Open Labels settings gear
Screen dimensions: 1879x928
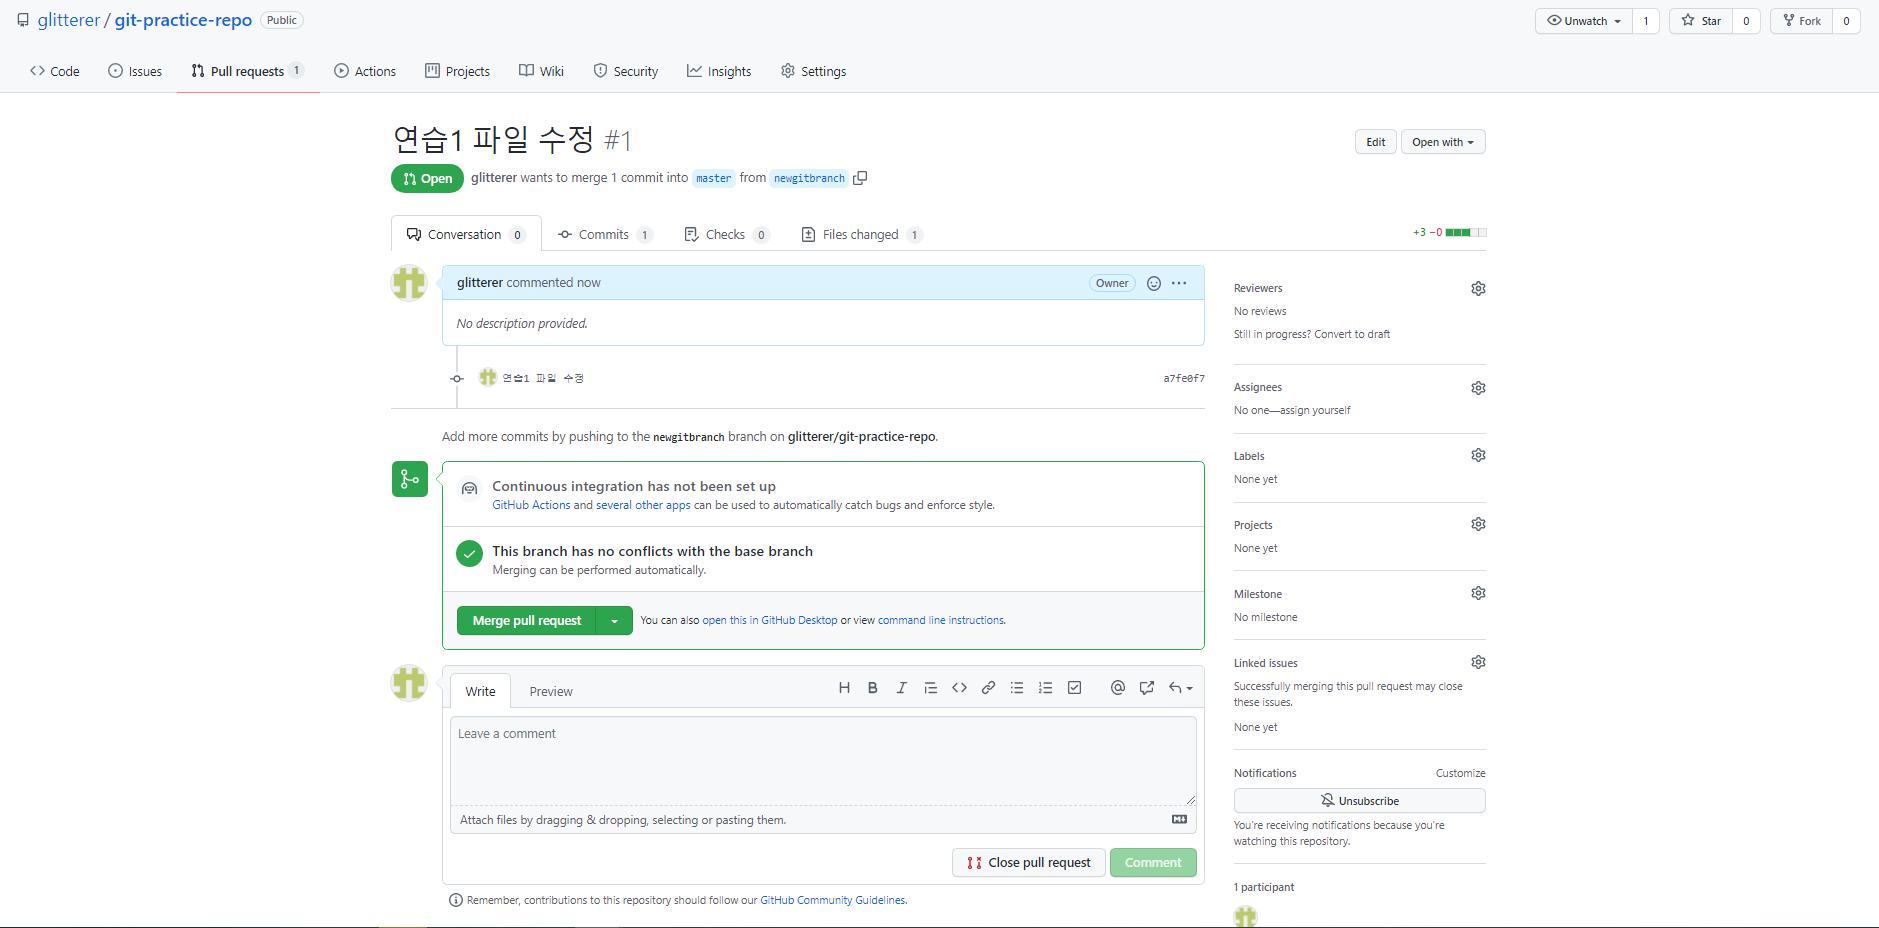[1478, 456]
